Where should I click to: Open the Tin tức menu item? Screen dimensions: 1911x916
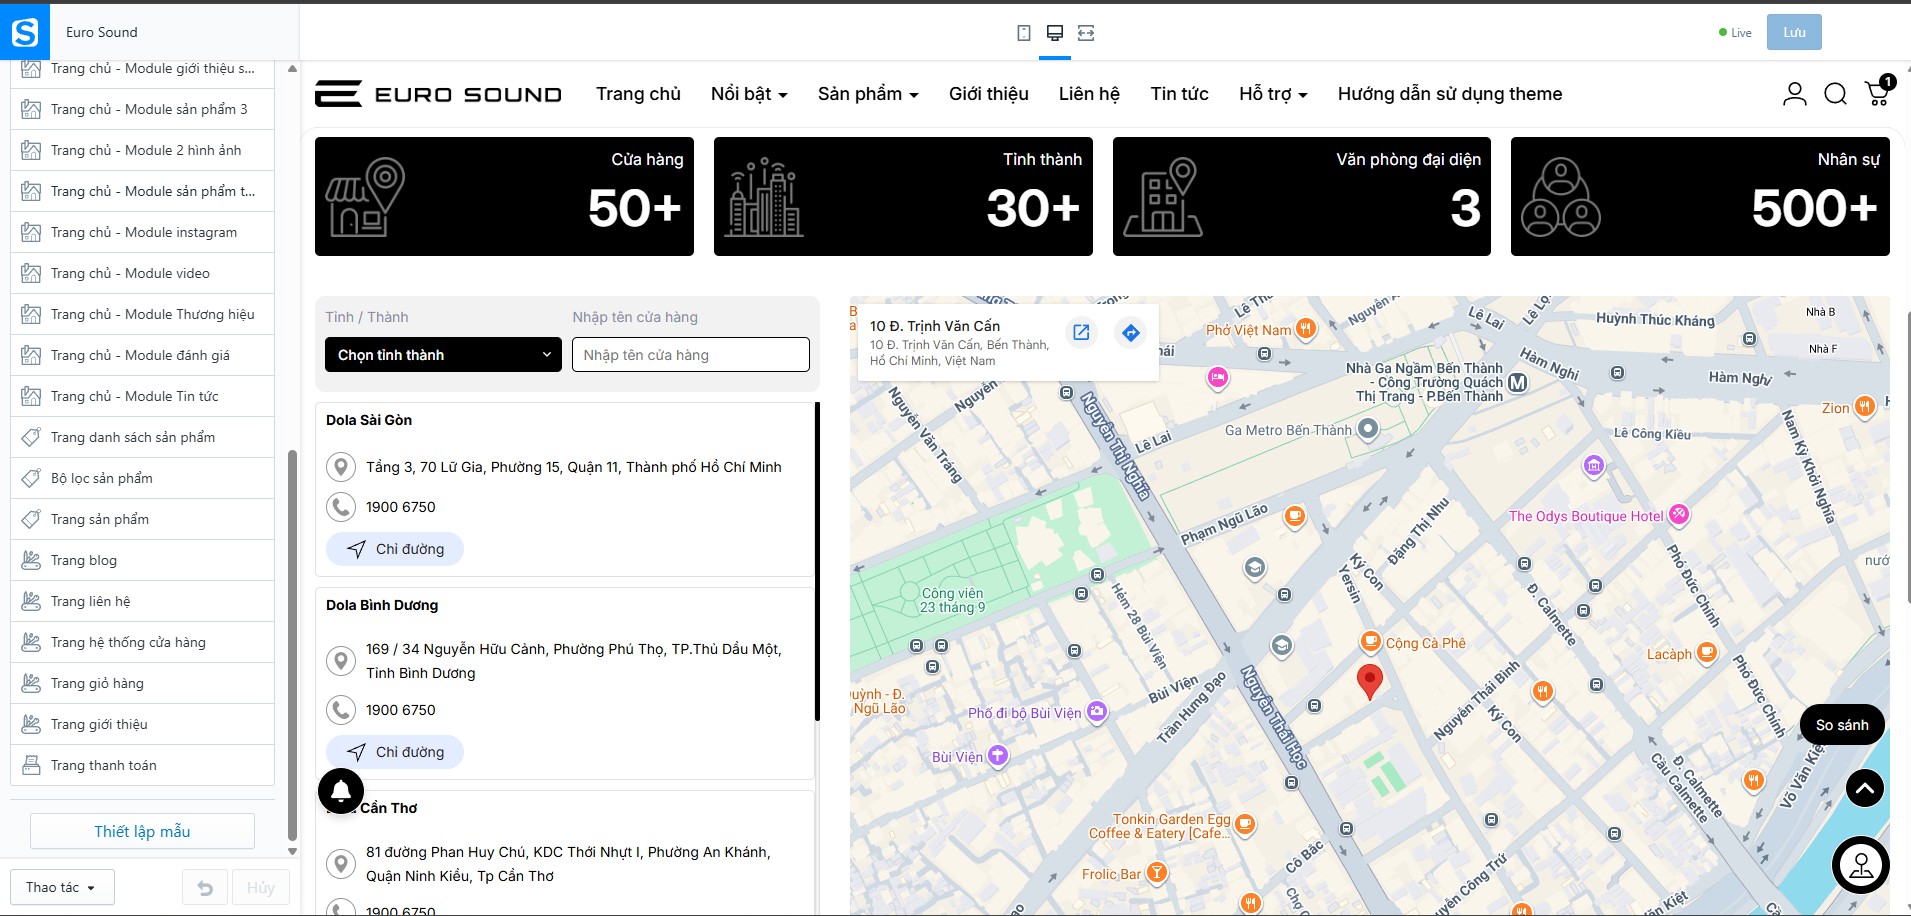[x=1179, y=94]
